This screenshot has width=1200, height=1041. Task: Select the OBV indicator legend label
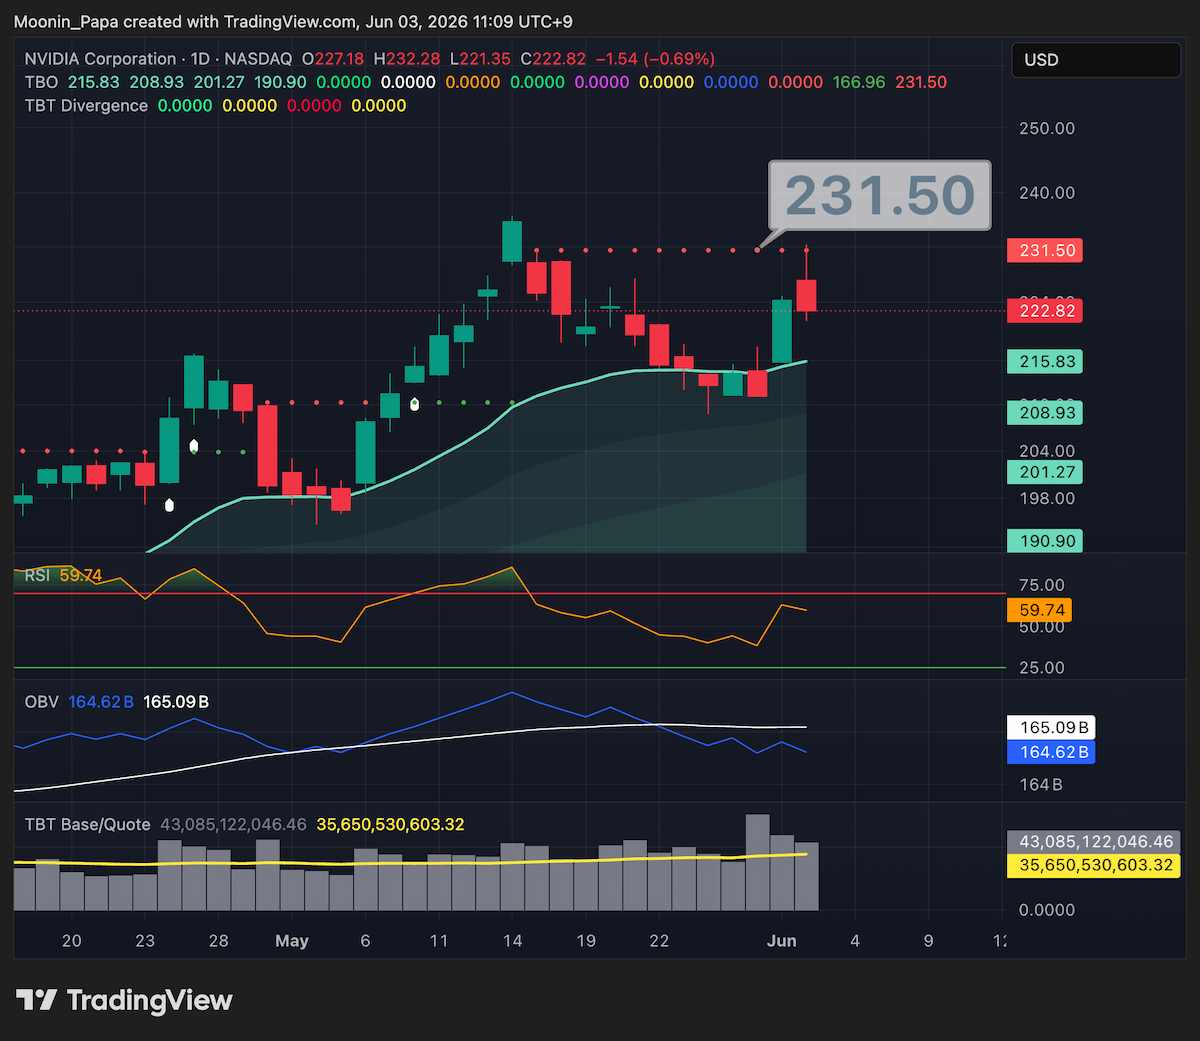41,702
